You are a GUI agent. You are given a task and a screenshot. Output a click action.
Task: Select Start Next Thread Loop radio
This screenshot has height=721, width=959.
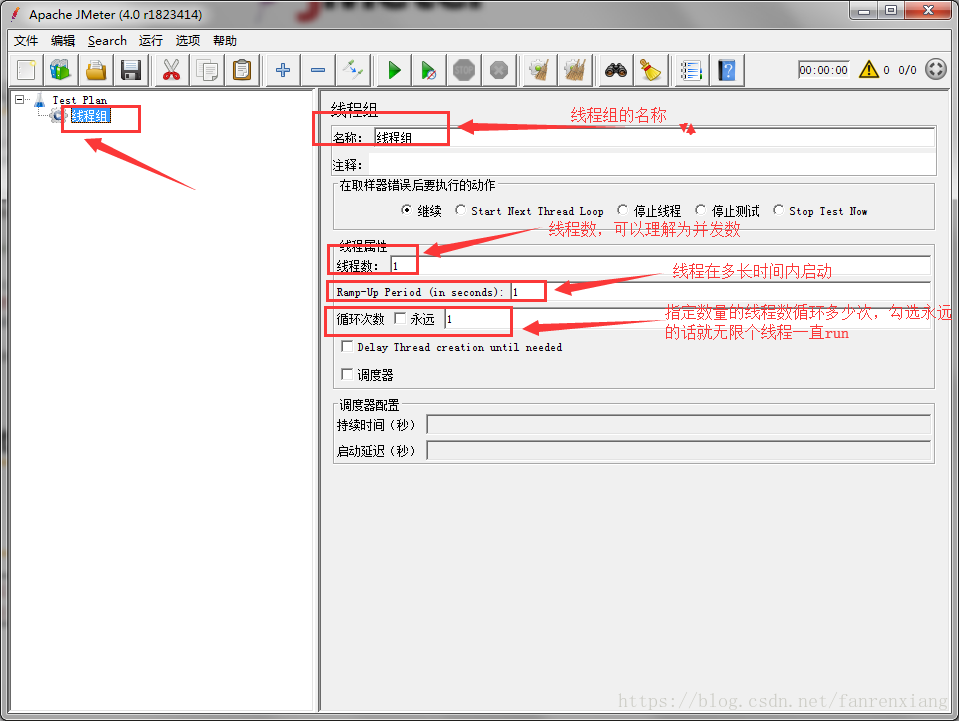click(x=460, y=210)
